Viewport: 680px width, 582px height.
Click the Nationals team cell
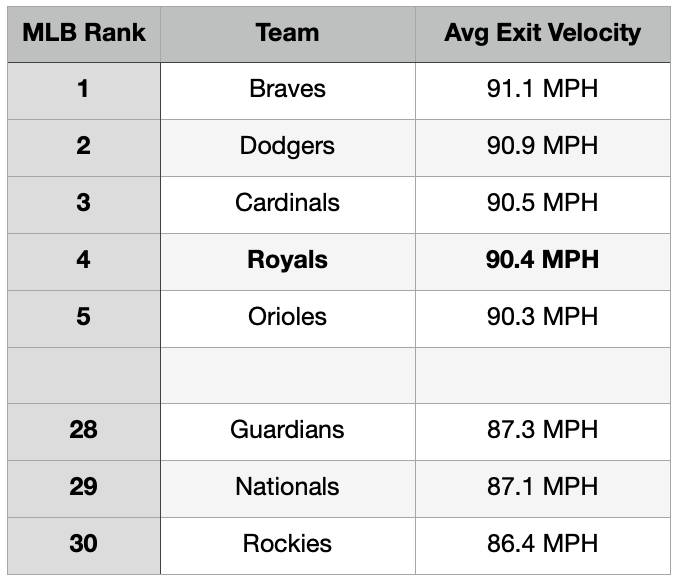tap(287, 487)
